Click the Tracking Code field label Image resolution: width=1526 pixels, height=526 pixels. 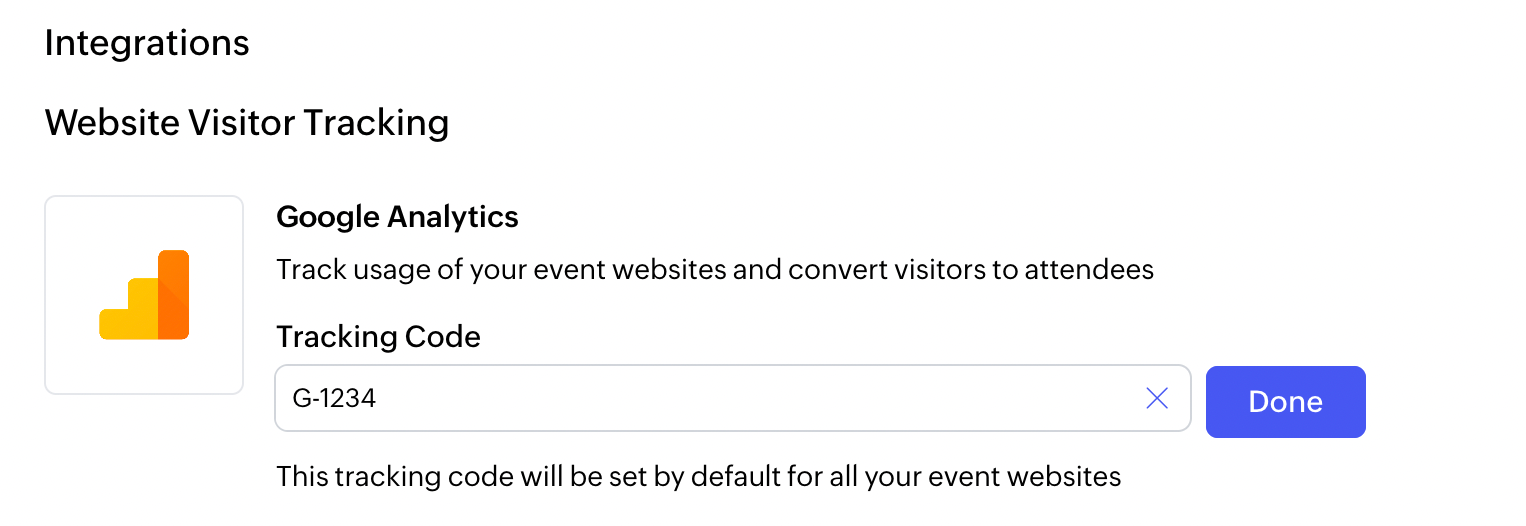click(x=378, y=337)
